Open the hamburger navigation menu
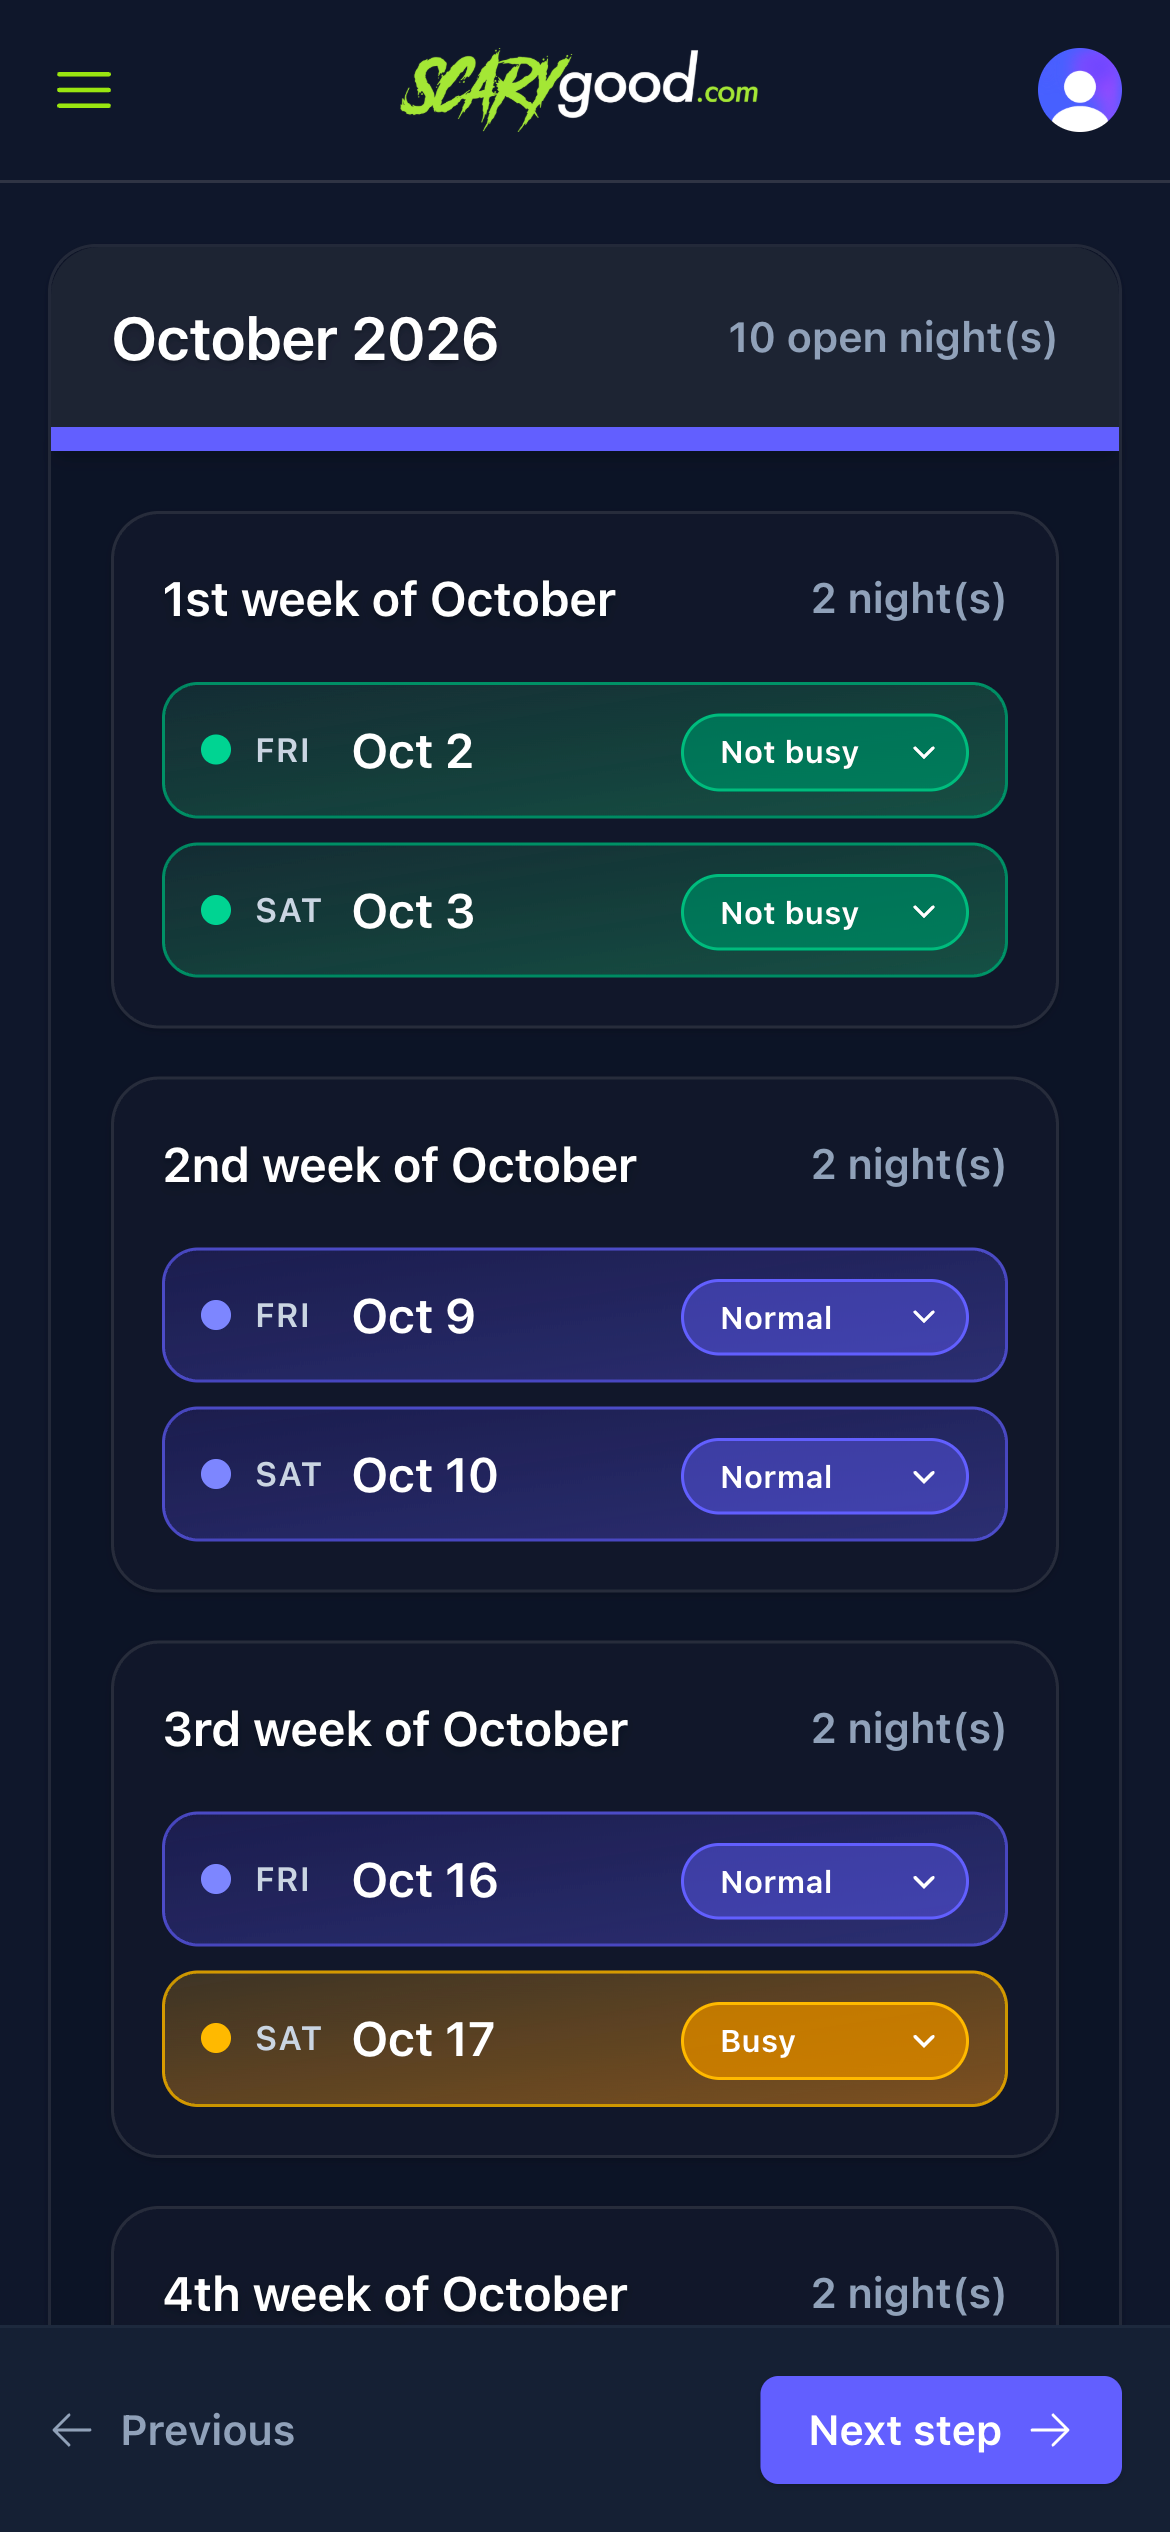 pyautogui.click(x=83, y=90)
